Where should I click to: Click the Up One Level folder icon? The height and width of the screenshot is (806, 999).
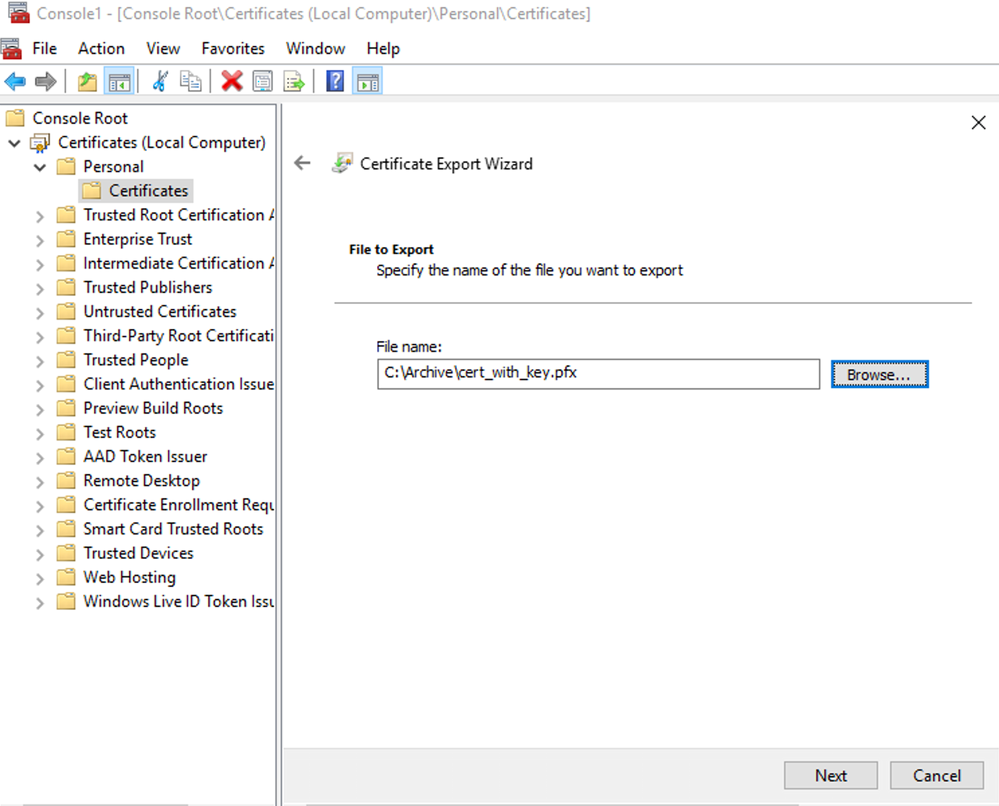88,82
